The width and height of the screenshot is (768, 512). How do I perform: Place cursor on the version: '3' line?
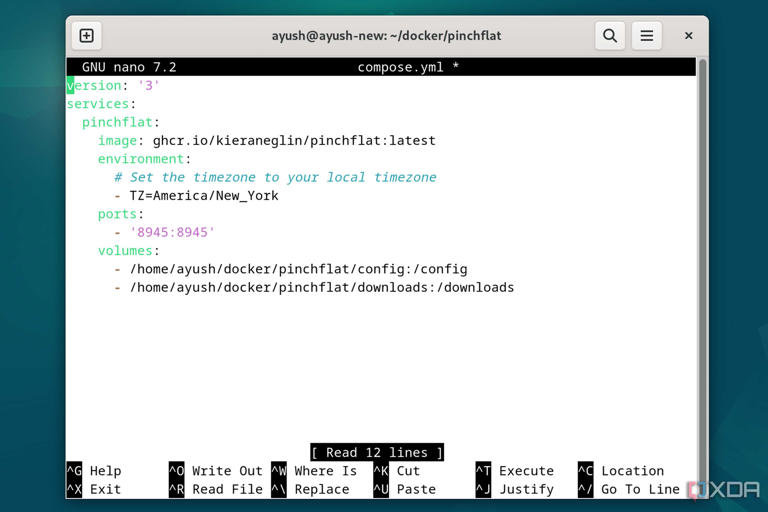[113, 86]
